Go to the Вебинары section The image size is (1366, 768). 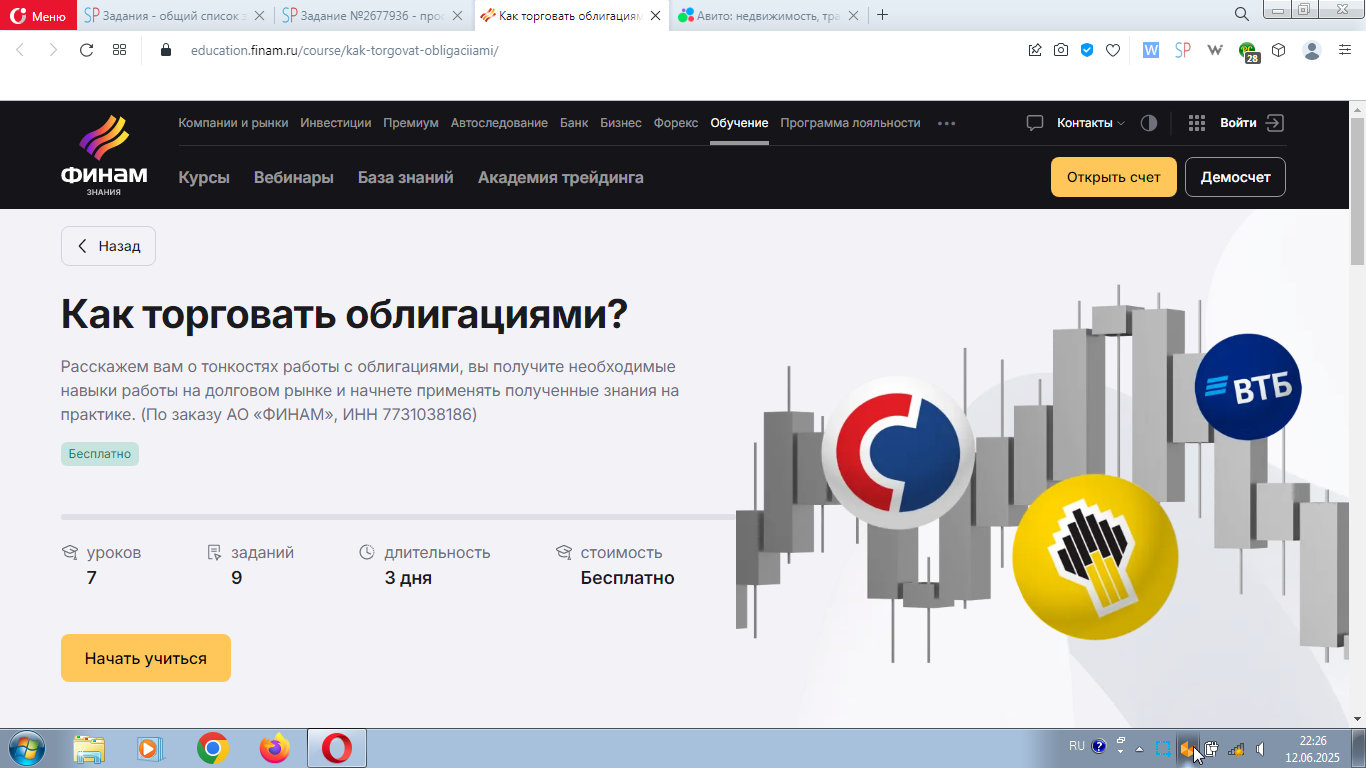click(294, 177)
